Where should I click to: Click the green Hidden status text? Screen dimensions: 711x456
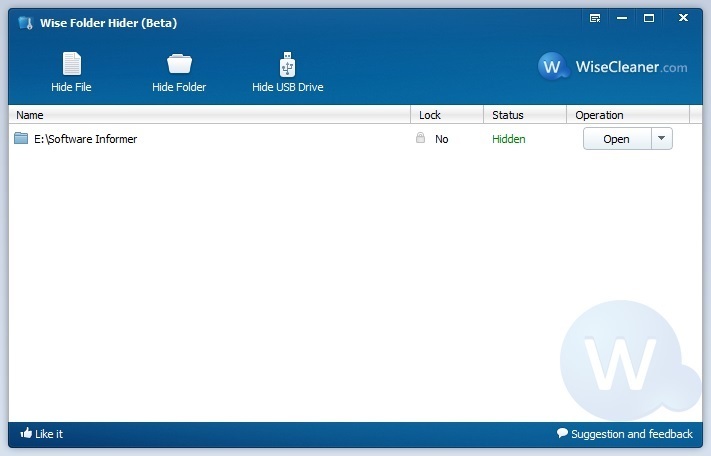pos(509,139)
